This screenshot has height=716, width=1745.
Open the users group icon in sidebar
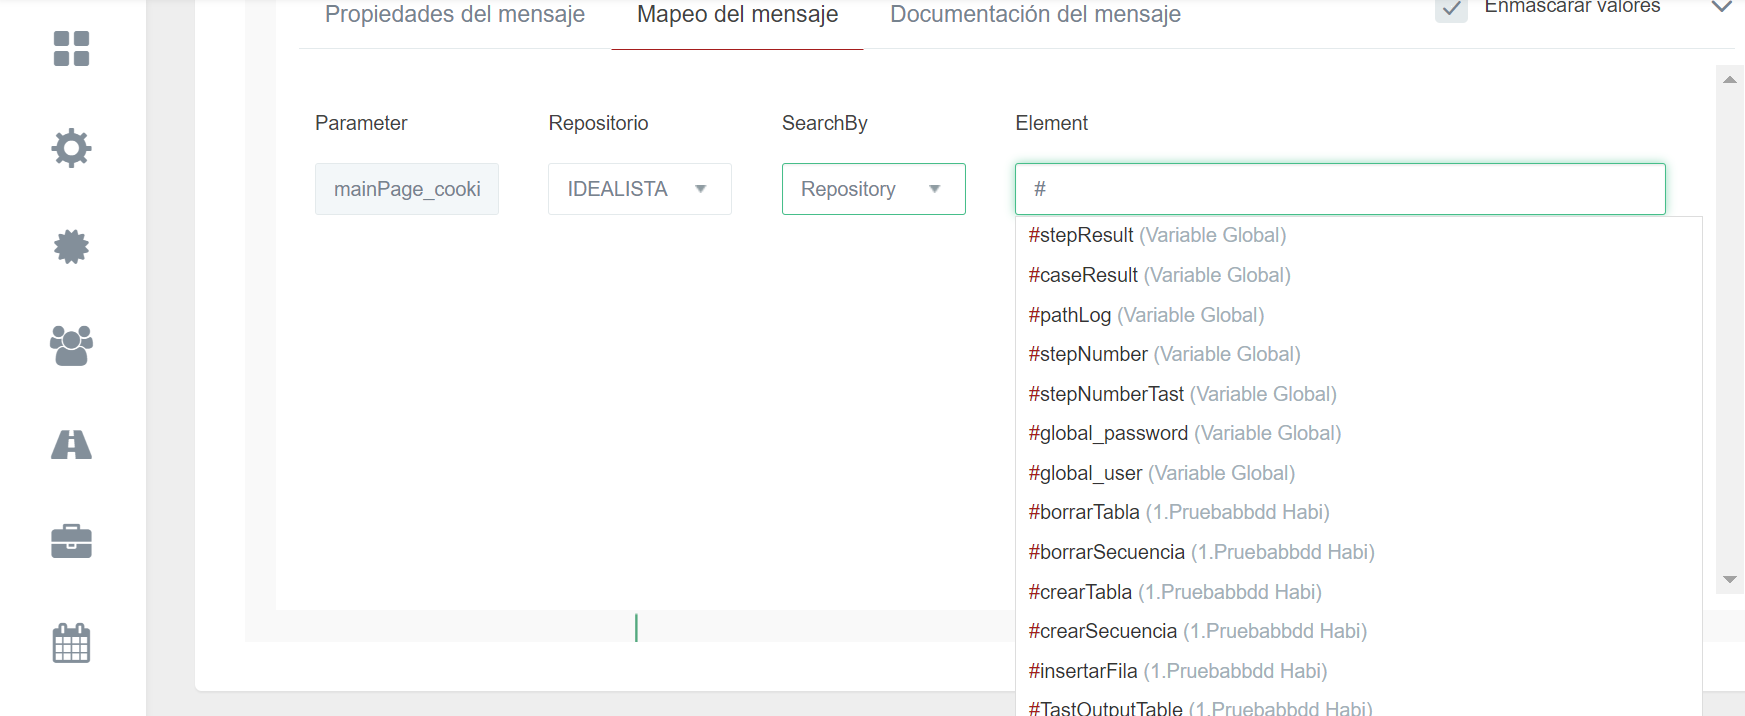point(71,346)
